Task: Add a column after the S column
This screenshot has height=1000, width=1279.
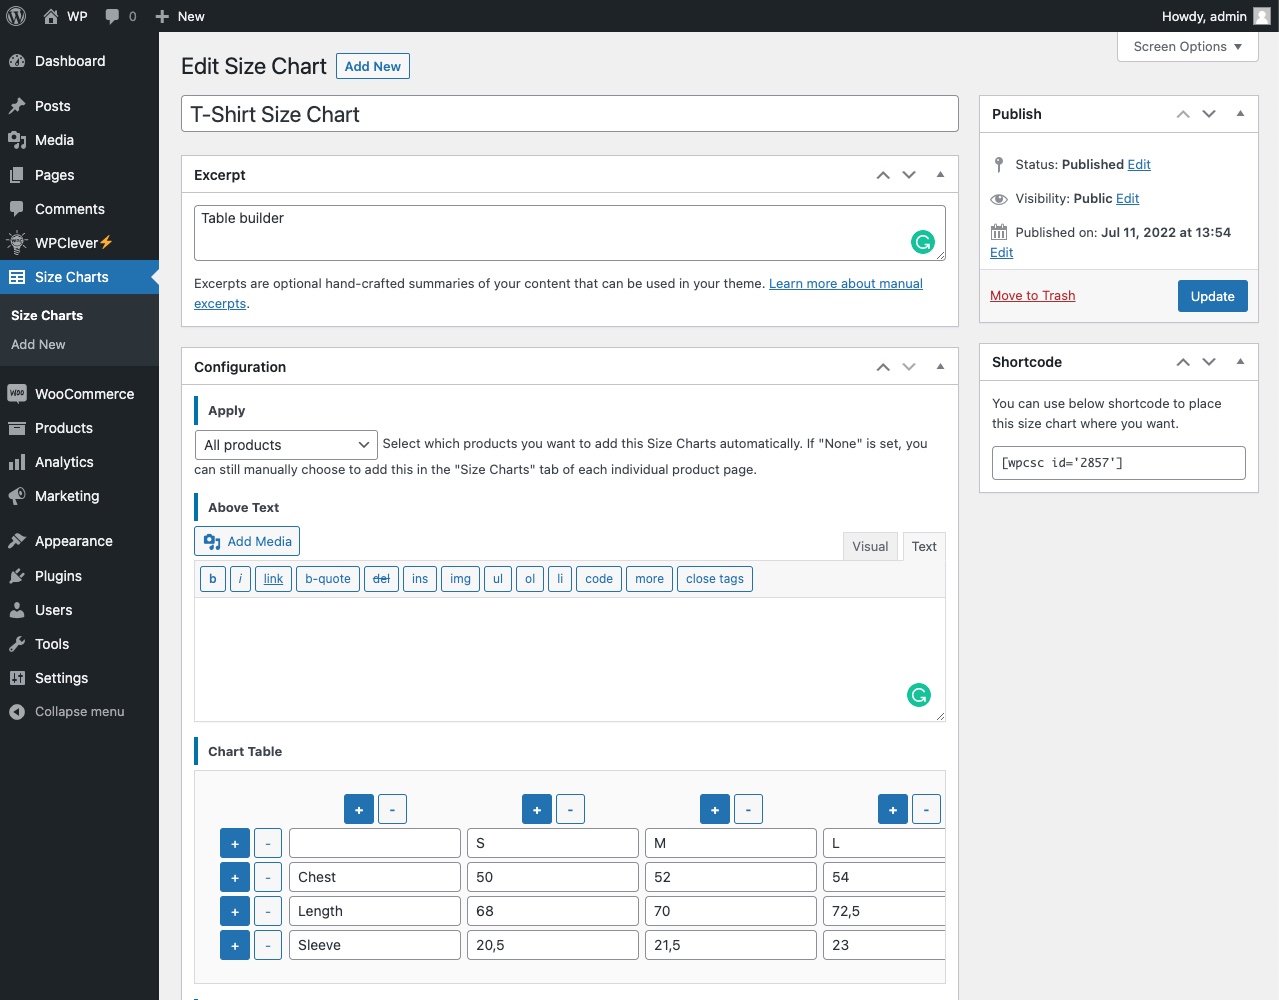Action: point(537,810)
